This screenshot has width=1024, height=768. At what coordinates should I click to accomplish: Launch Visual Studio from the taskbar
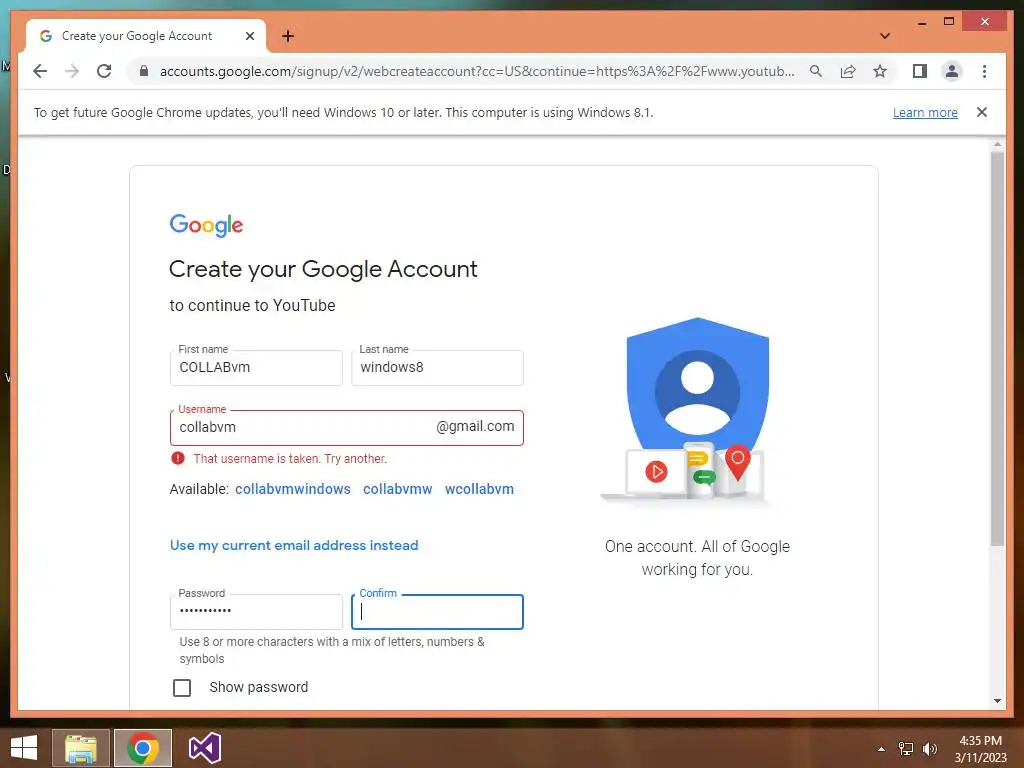(205, 748)
